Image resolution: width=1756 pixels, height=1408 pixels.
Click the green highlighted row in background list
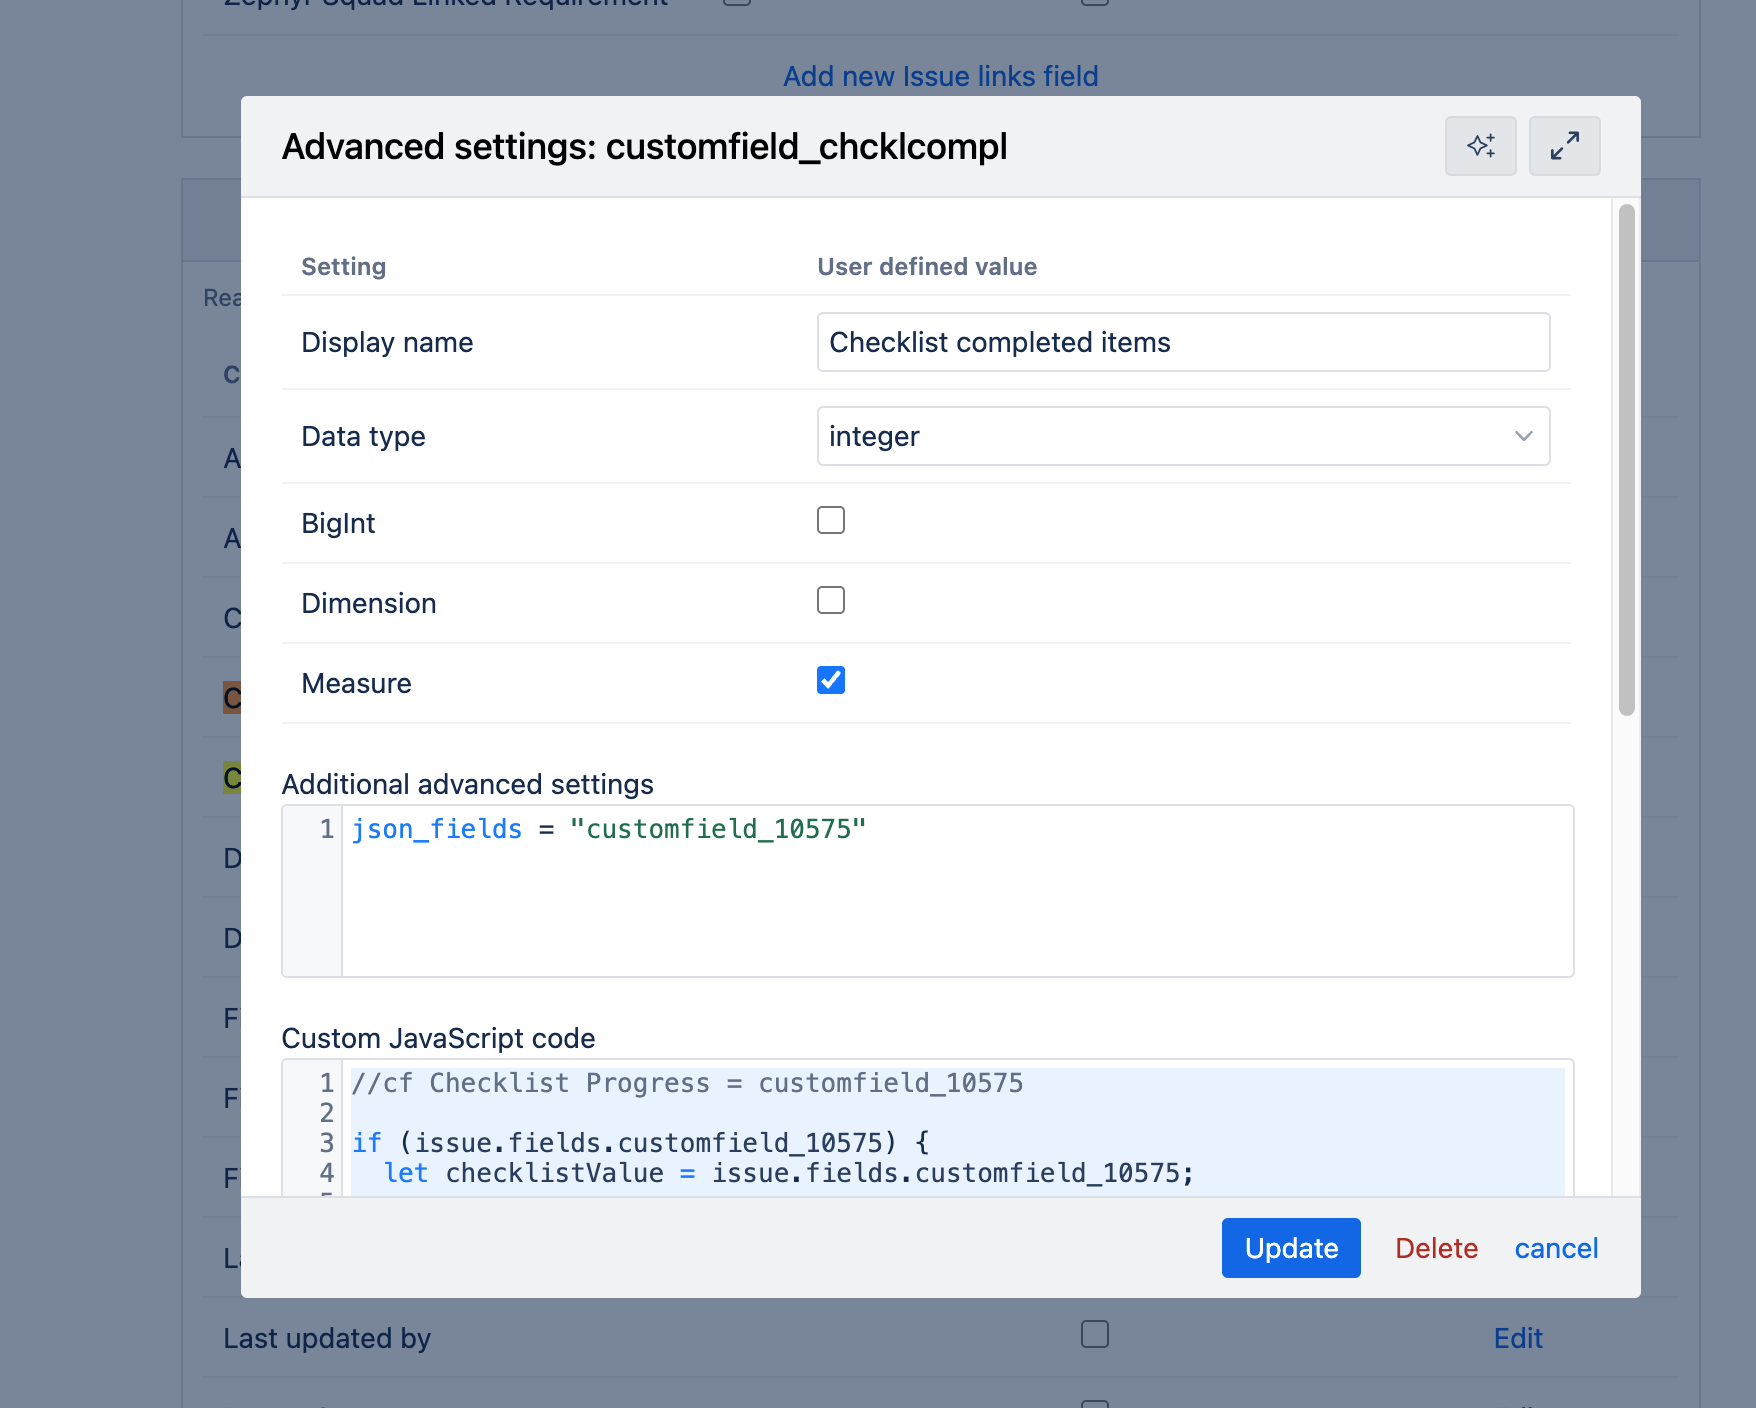232,777
